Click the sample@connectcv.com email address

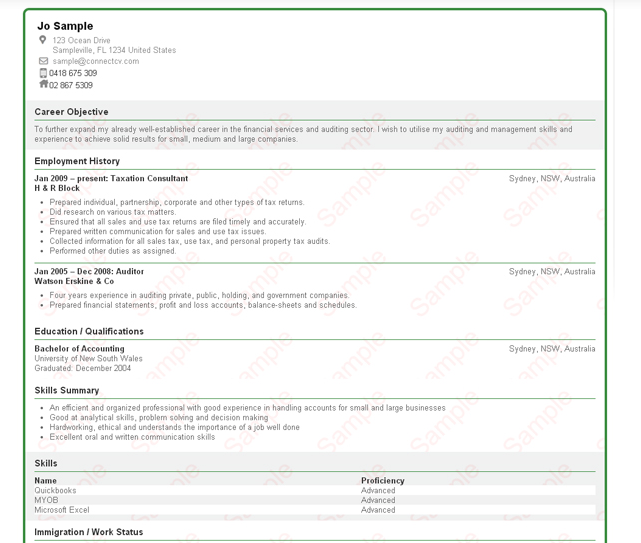pos(96,61)
